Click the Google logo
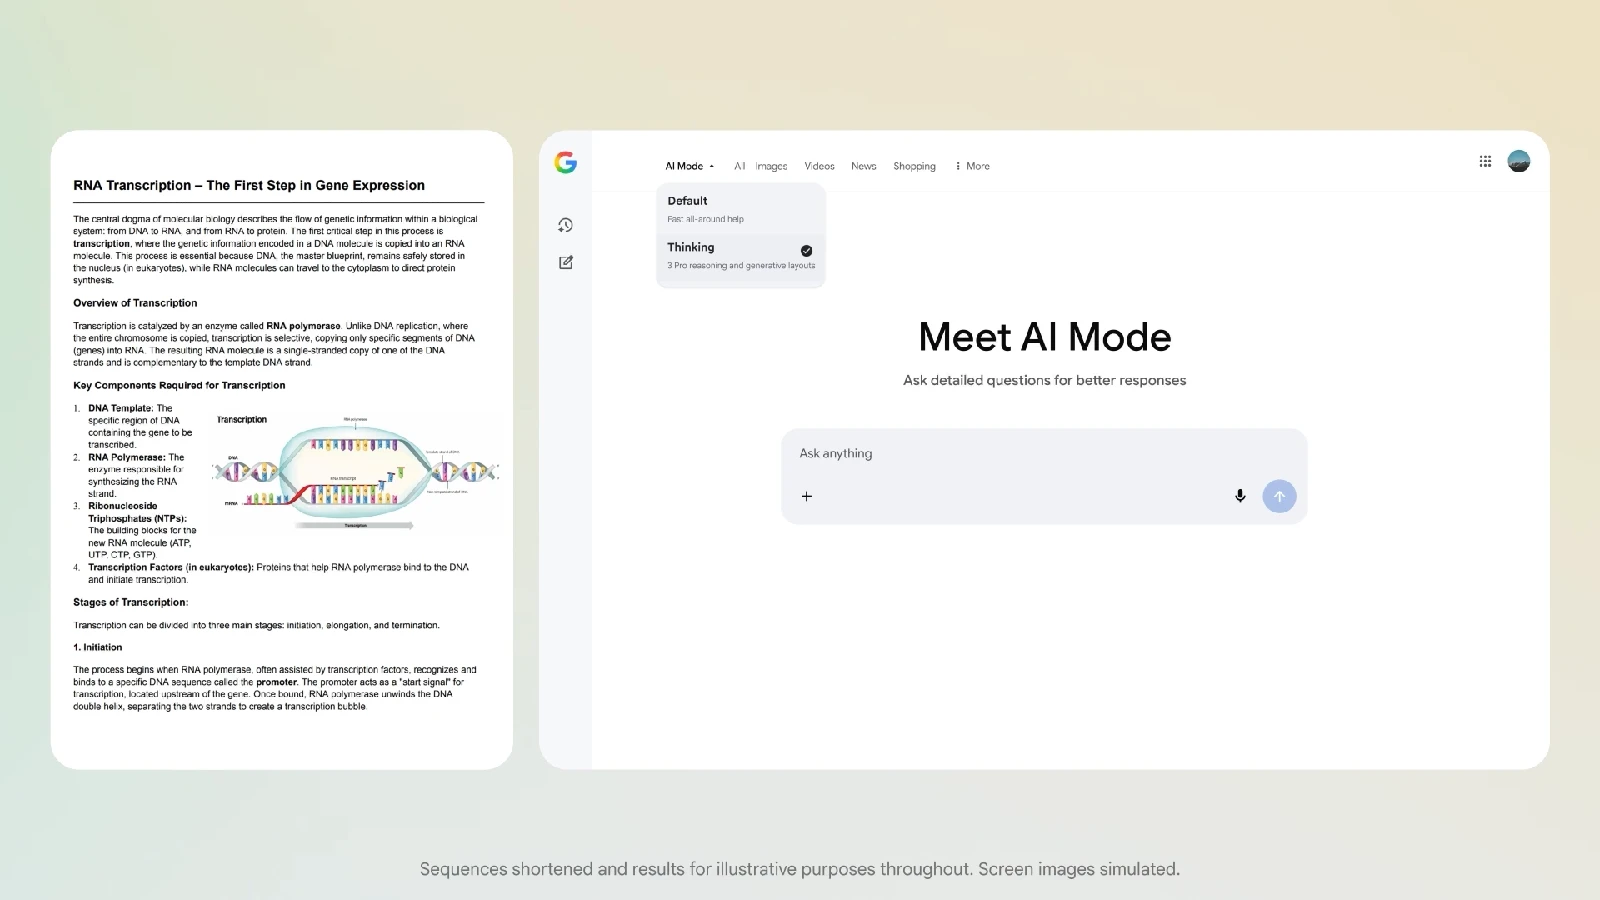The image size is (1600, 900). pyautogui.click(x=566, y=163)
